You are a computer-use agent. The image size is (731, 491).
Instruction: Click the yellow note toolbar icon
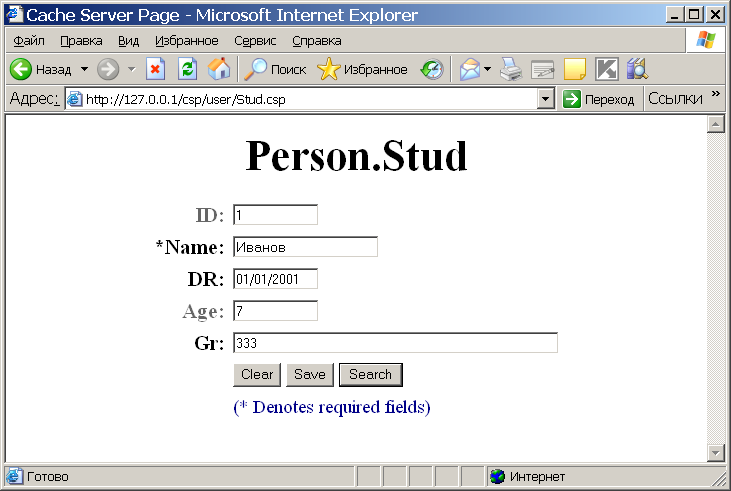click(x=575, y=69)
